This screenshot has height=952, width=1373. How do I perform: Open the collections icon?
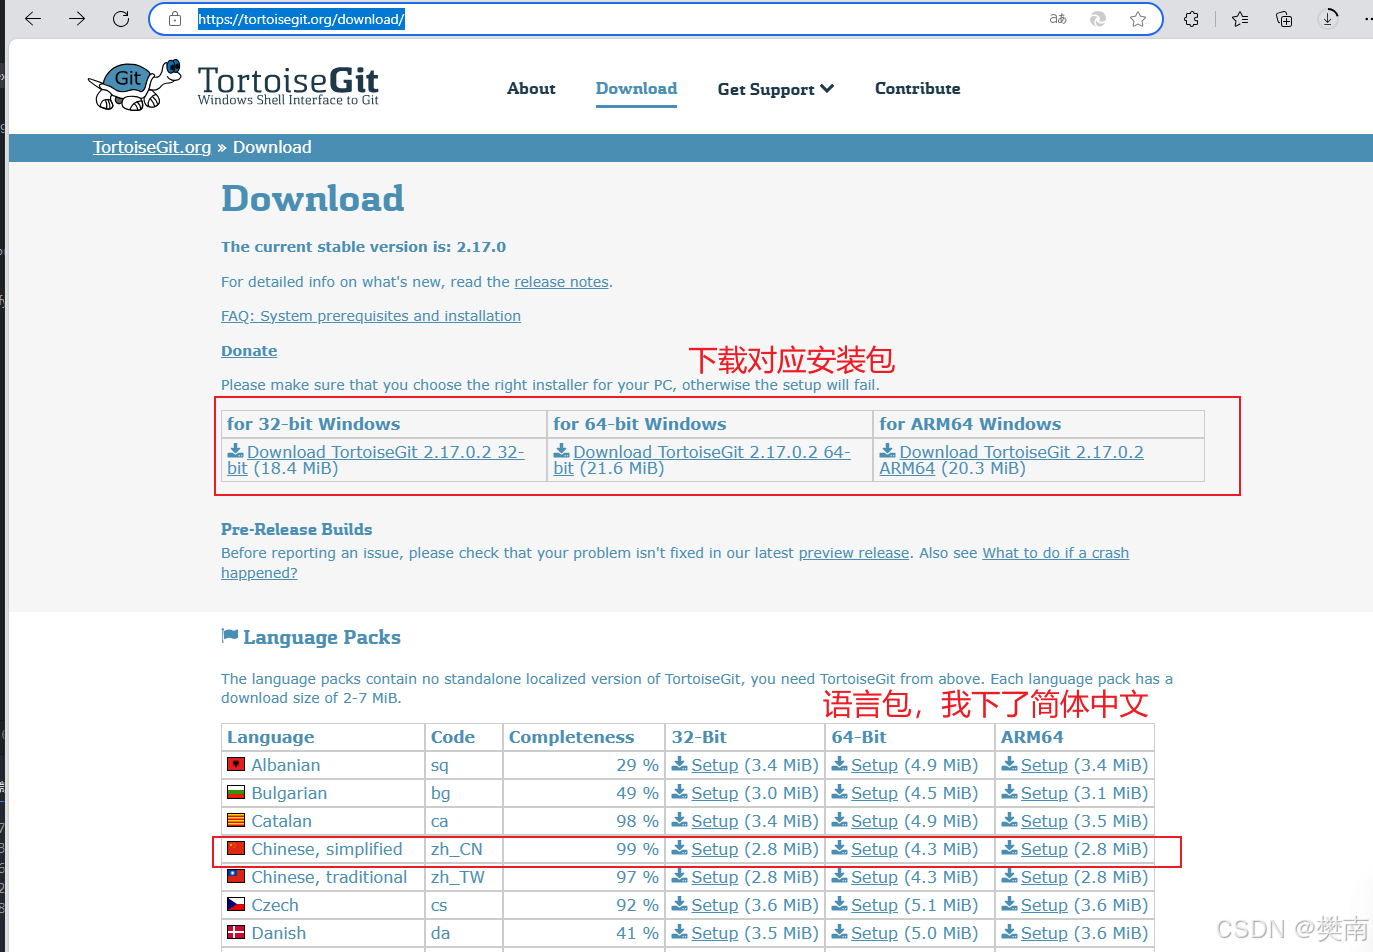click(1284, 19)
